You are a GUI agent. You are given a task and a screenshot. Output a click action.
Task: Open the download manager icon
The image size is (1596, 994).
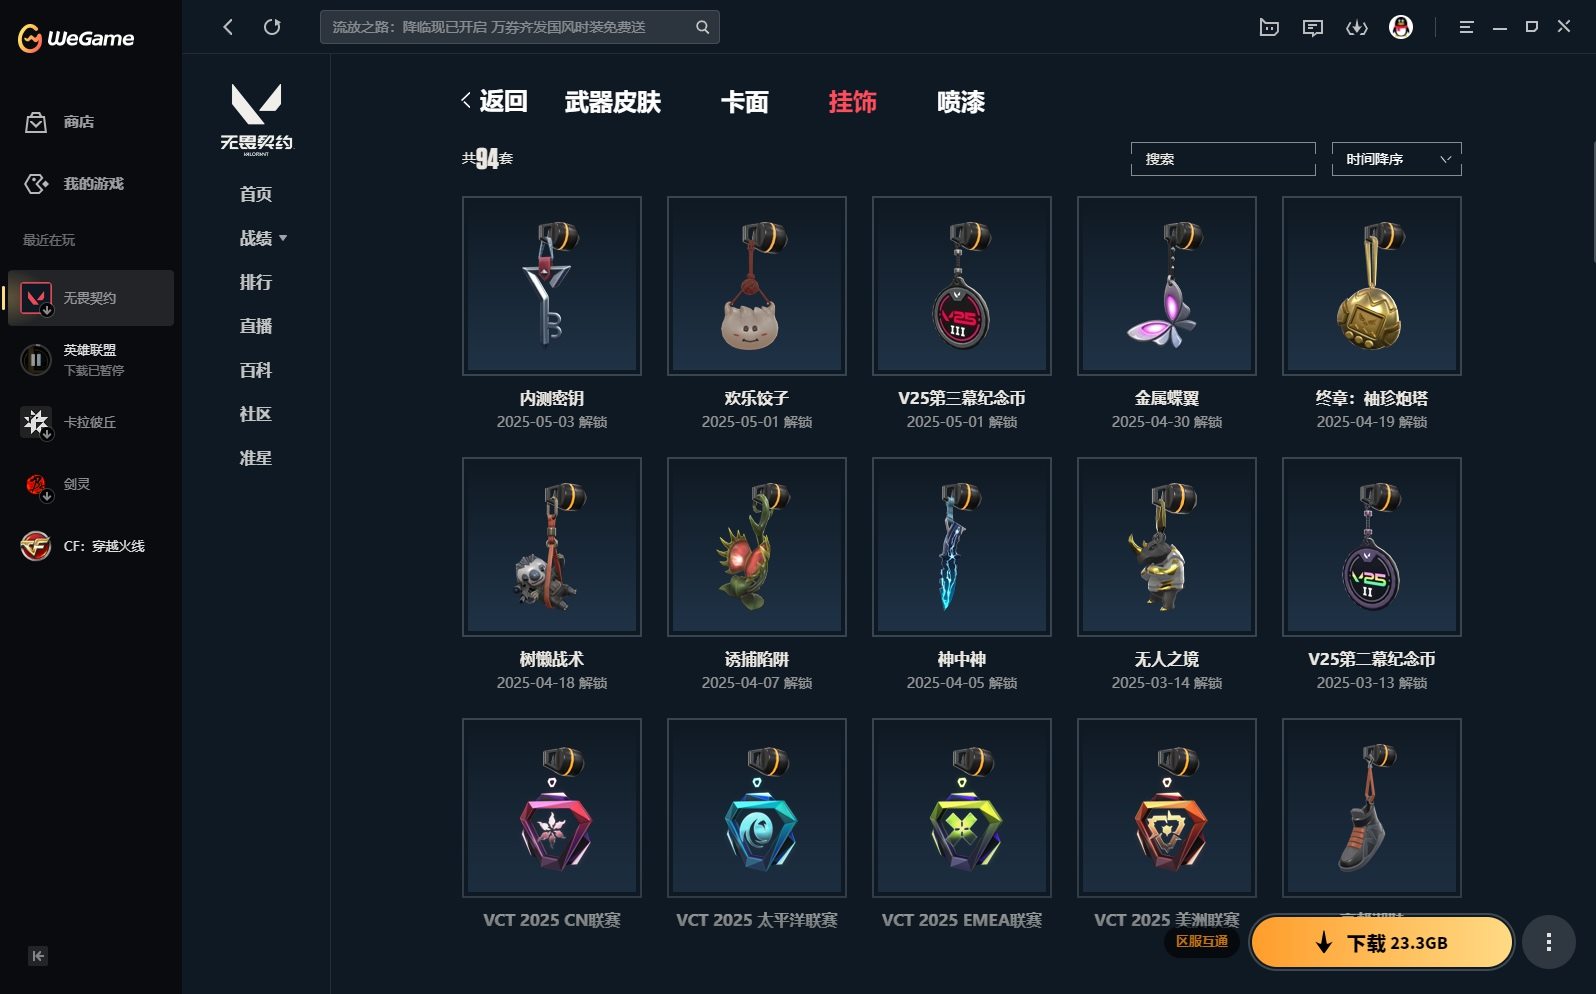point(1357,27)
